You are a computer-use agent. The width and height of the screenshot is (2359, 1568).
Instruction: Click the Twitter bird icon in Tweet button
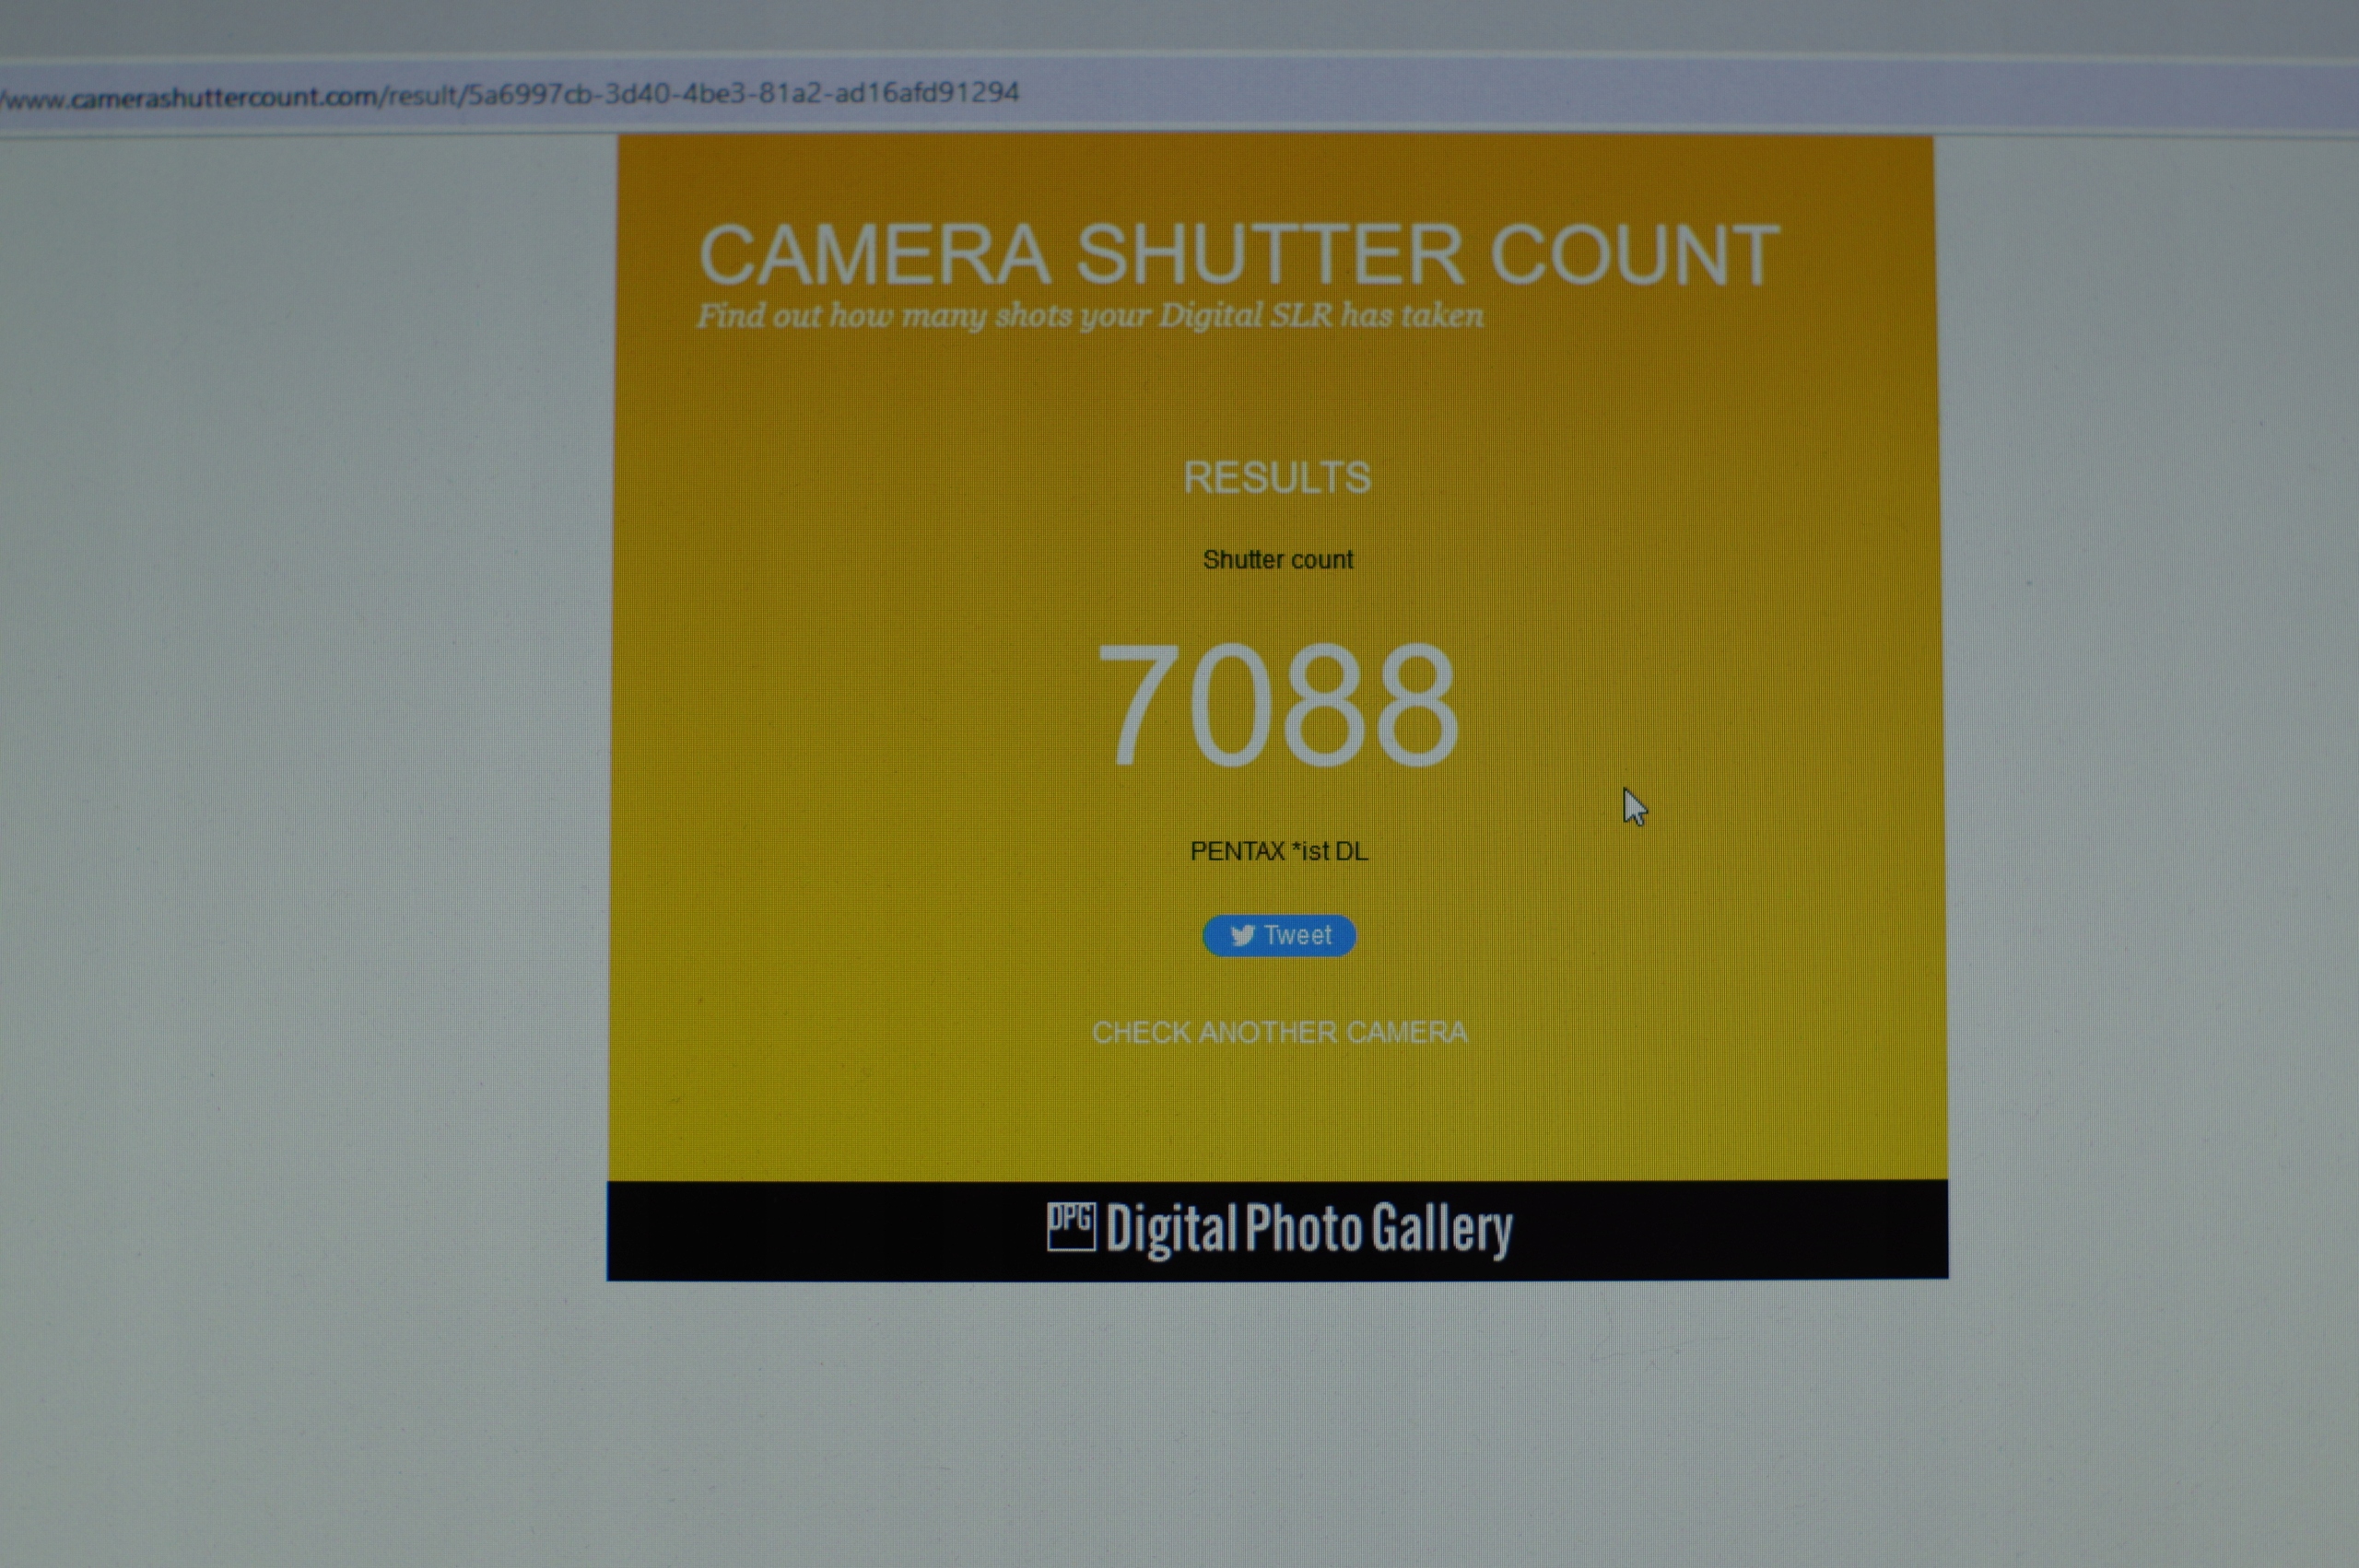click(1242, 936)
